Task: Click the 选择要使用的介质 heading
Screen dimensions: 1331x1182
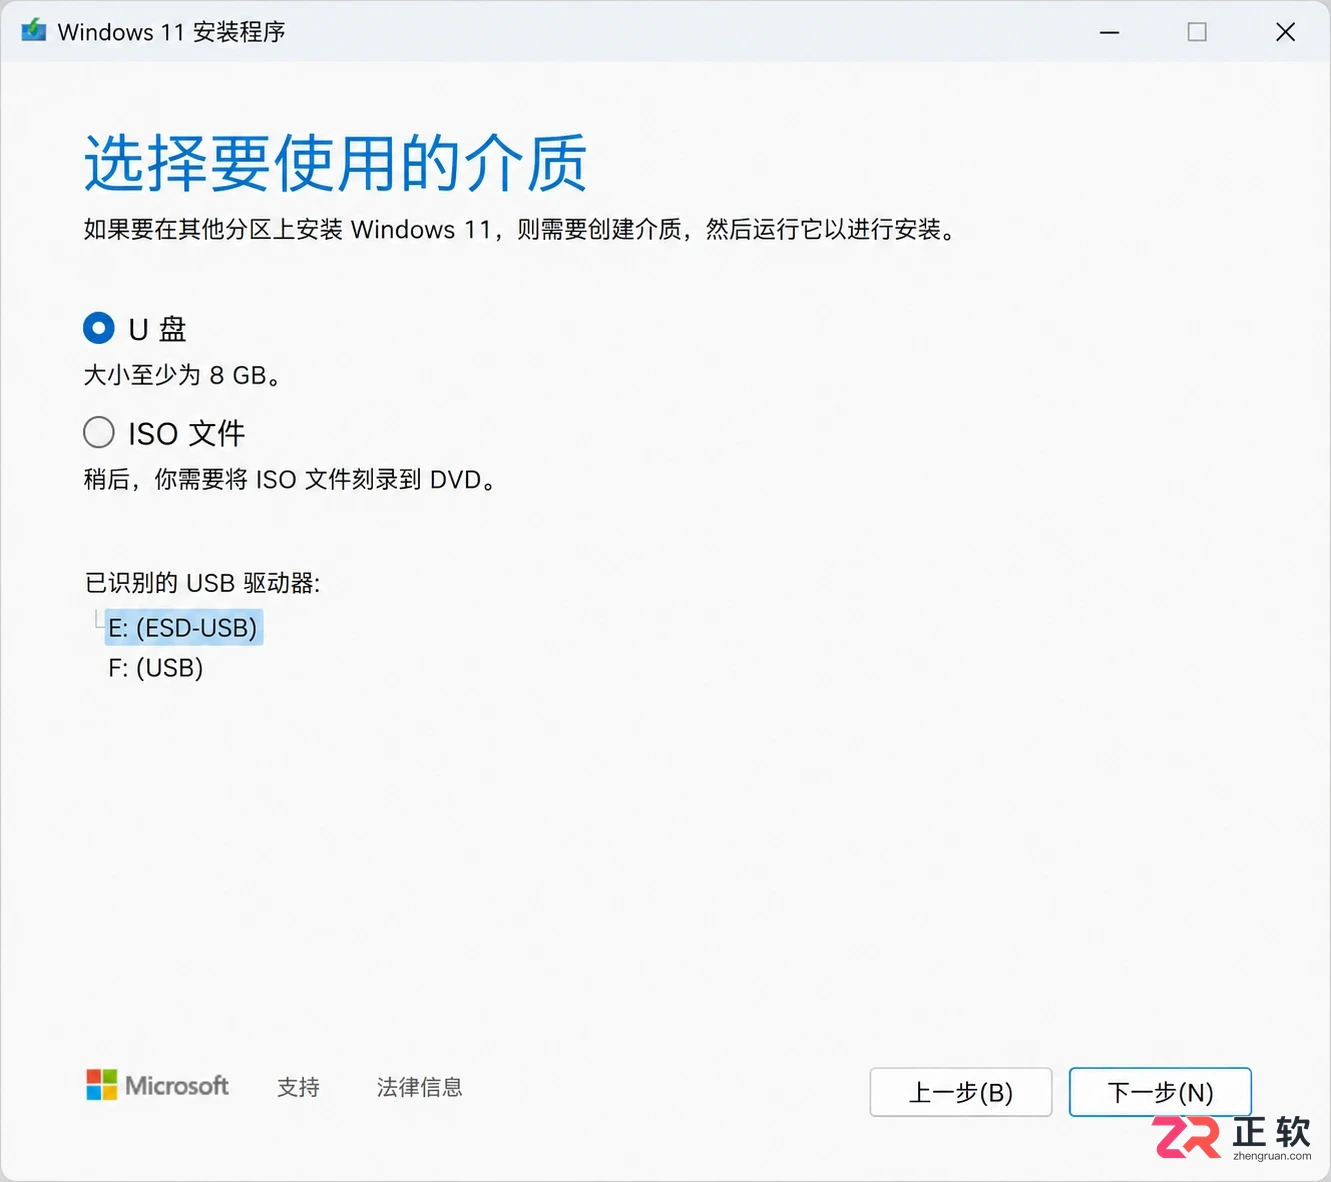Action: [x=335, y=163]
